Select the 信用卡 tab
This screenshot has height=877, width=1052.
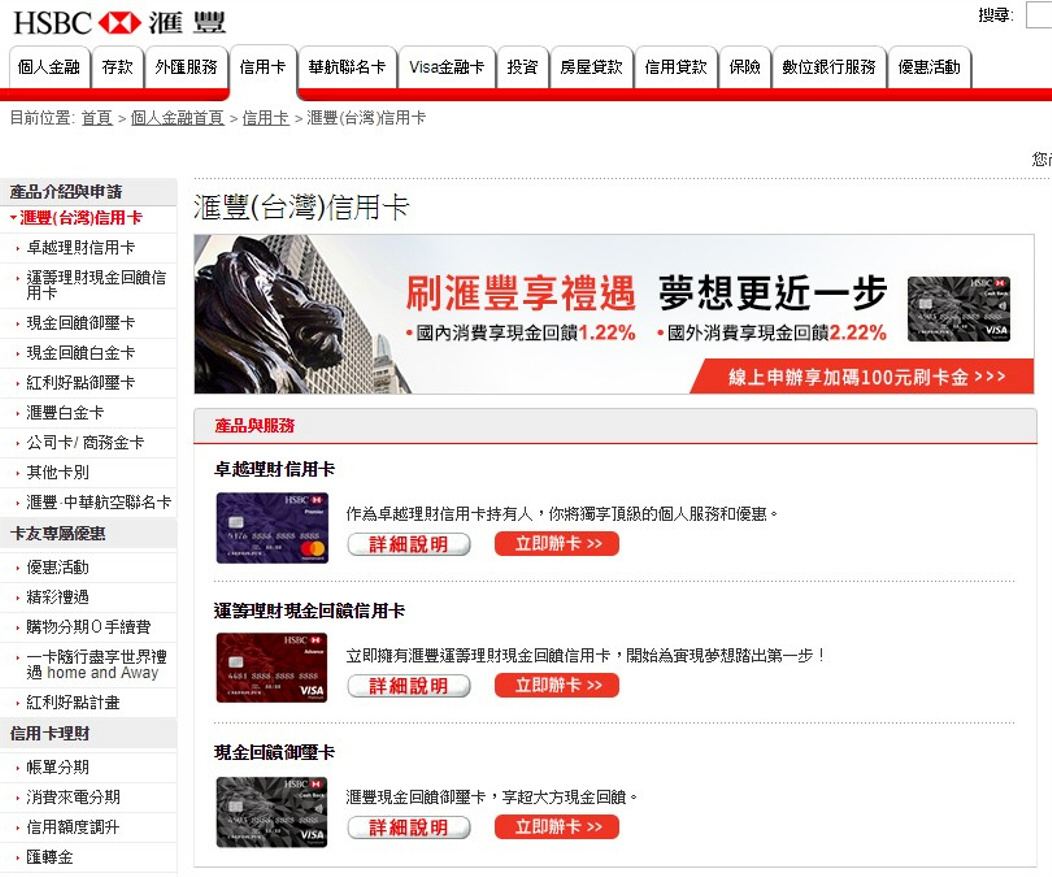(263, 67)
